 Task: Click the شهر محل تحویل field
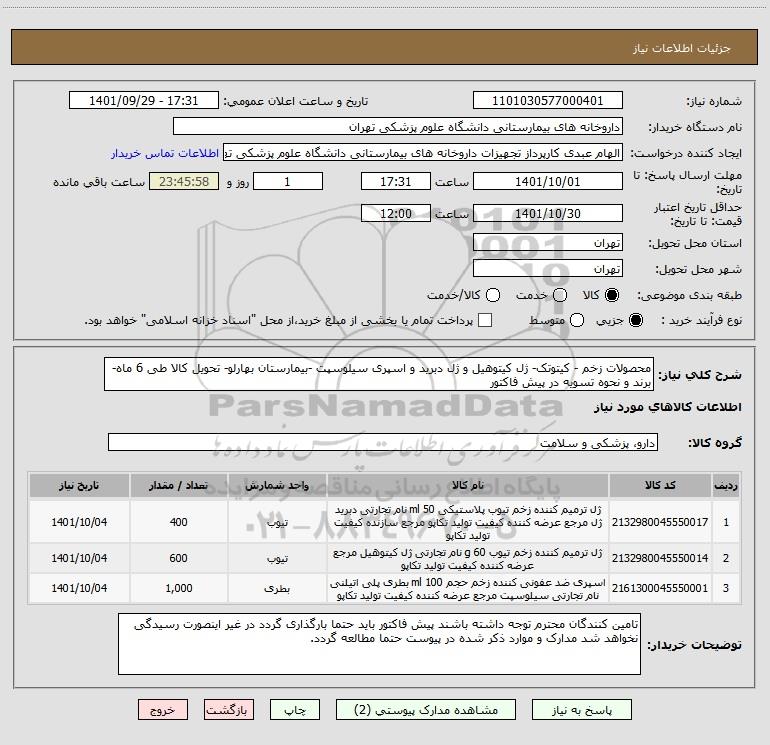pyautogui.click(x=548, y=269)
